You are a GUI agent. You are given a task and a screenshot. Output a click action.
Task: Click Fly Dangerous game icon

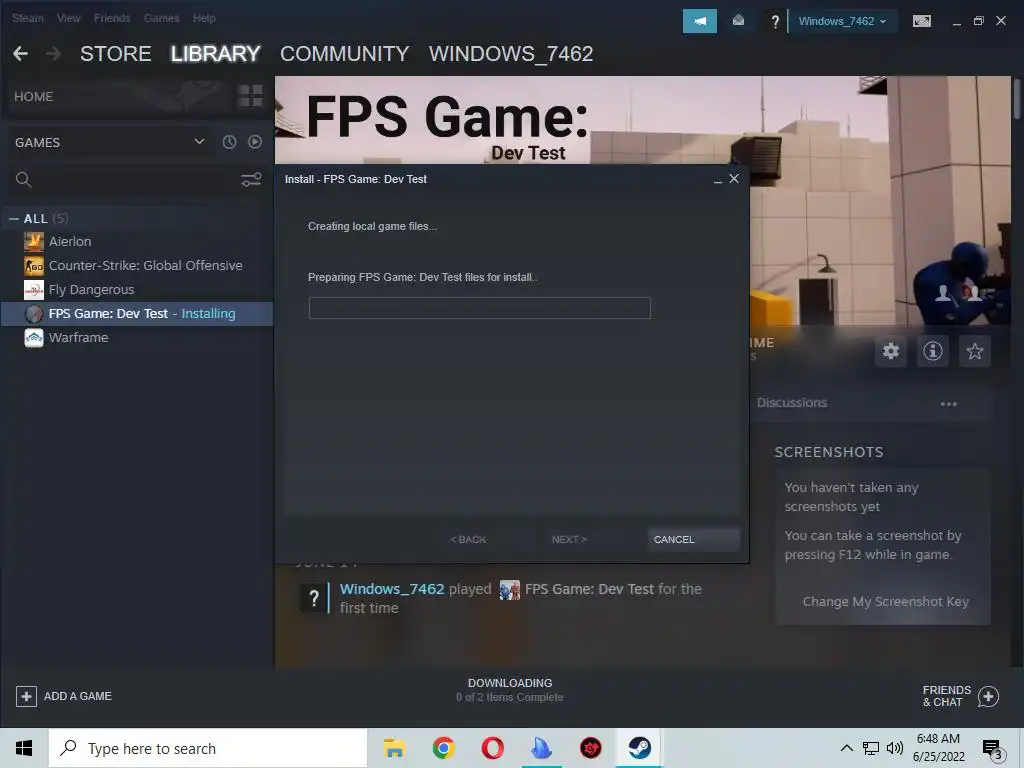coord(33,289)
